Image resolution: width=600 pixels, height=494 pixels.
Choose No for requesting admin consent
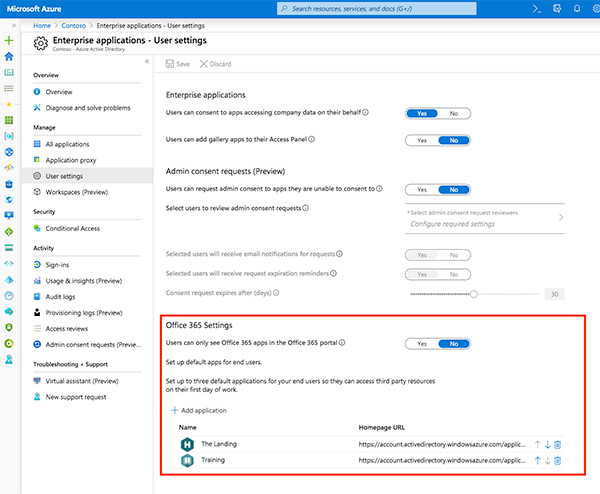tap(454, 190)
